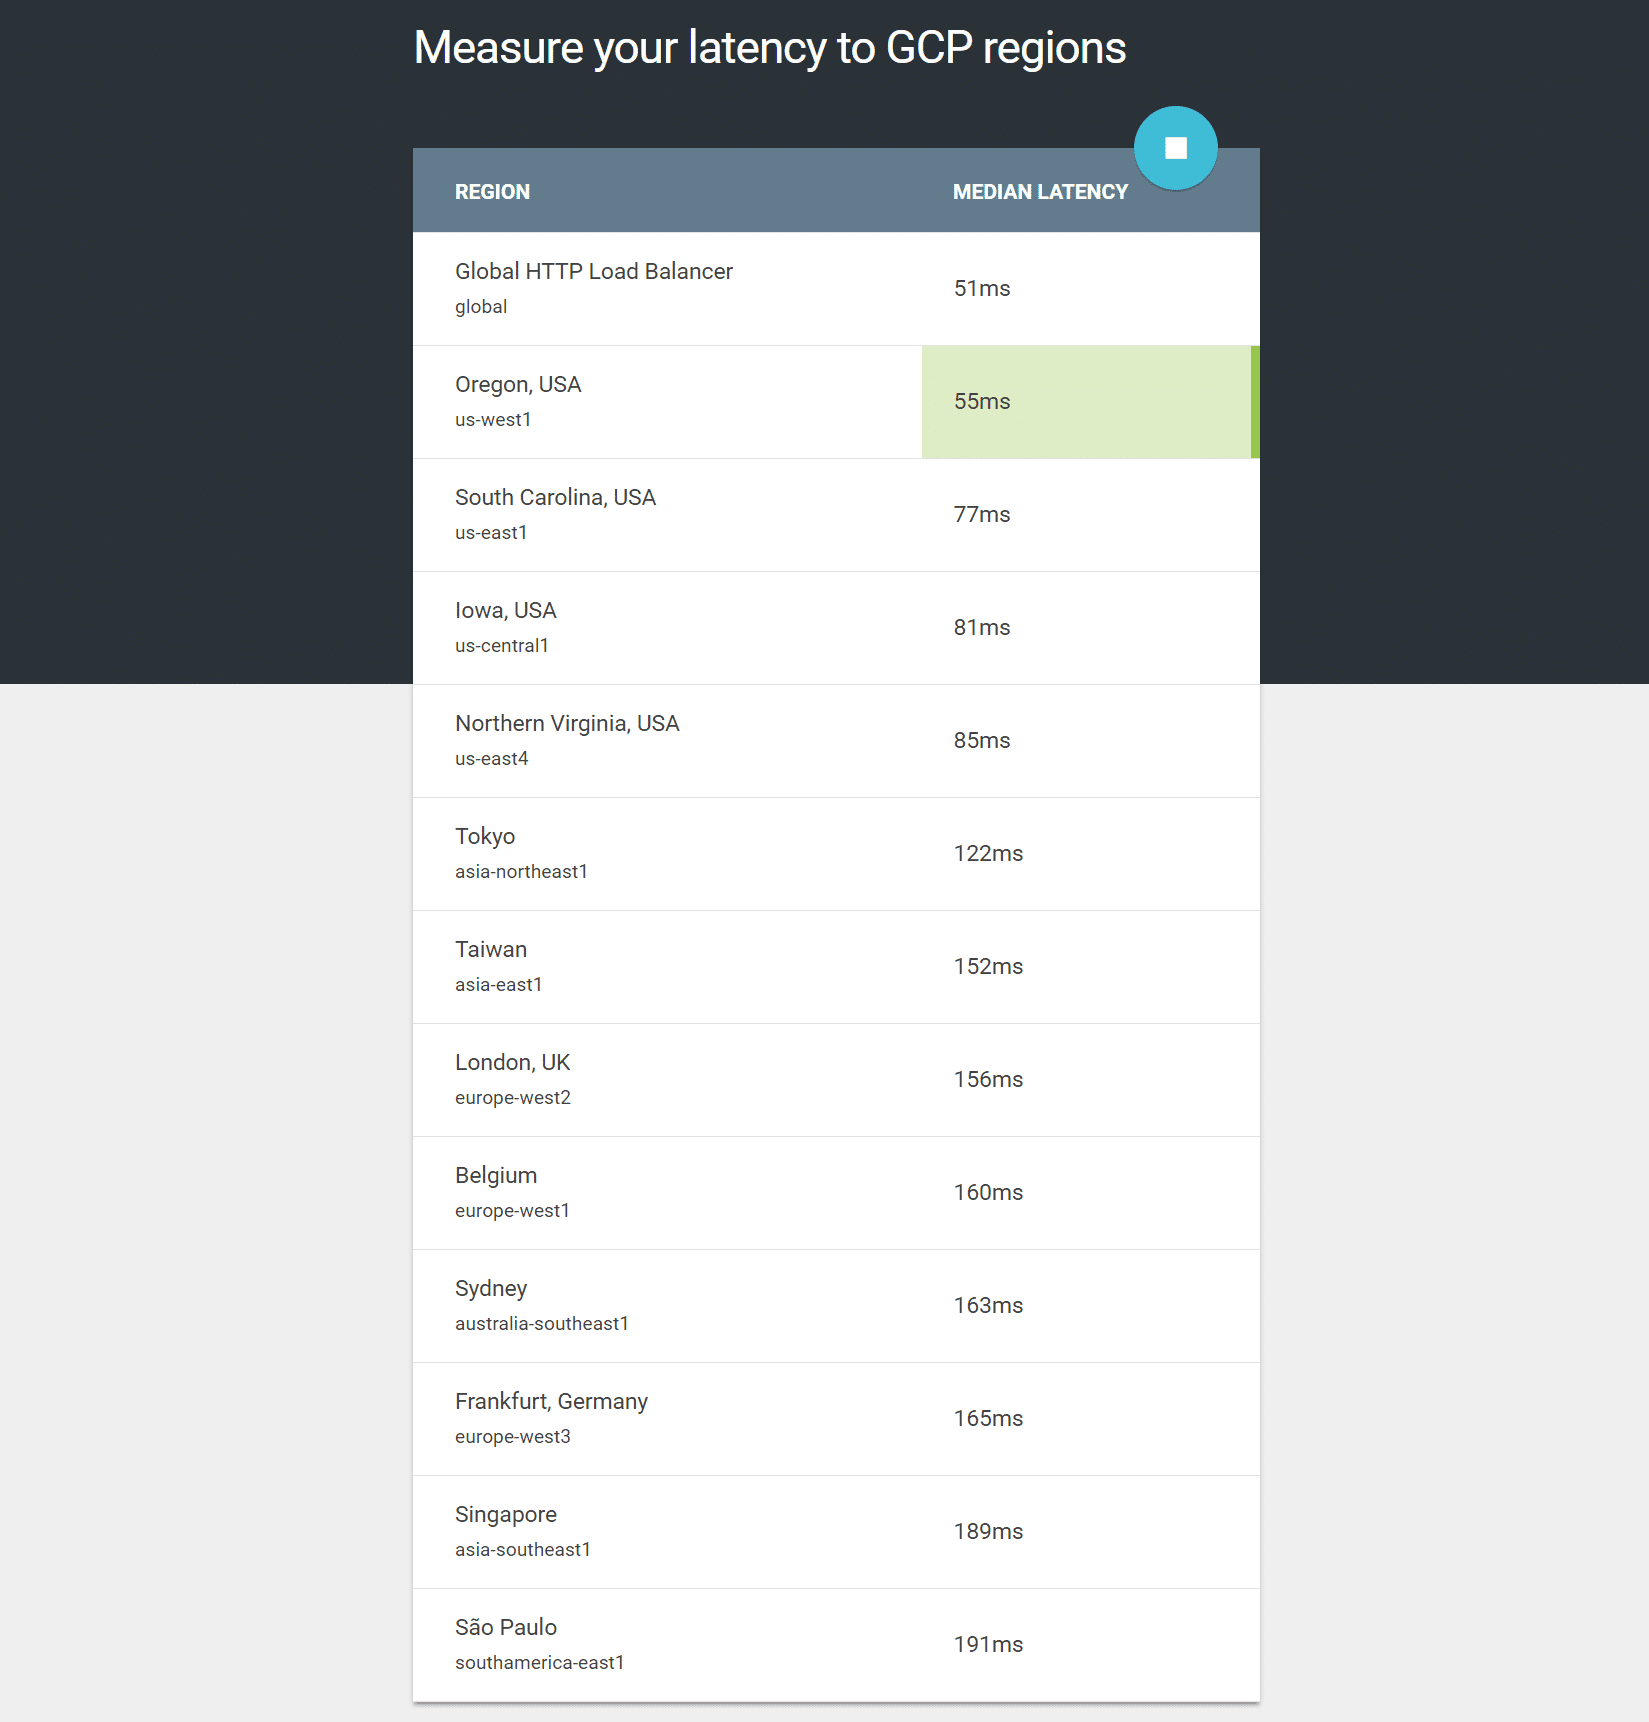Click the São Paulo latency value

[x=988, y=1644]
